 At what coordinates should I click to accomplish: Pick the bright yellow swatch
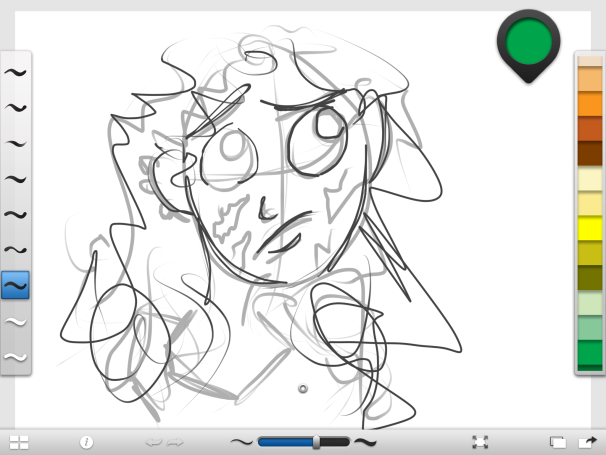click(590, 228)
